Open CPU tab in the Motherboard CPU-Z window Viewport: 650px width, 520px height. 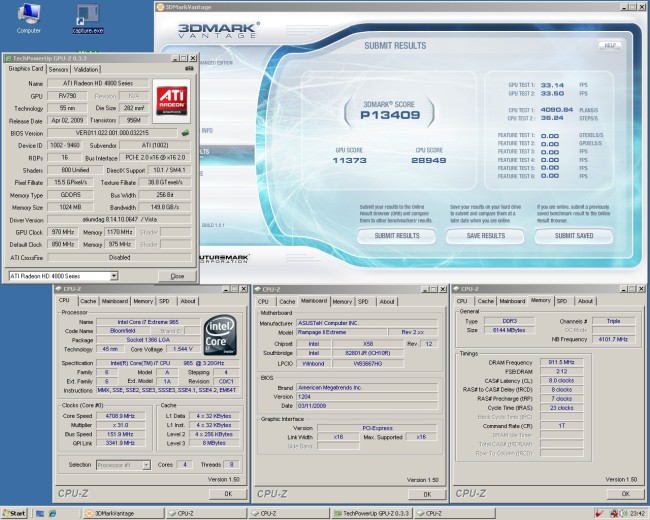(x=263, y=301)
